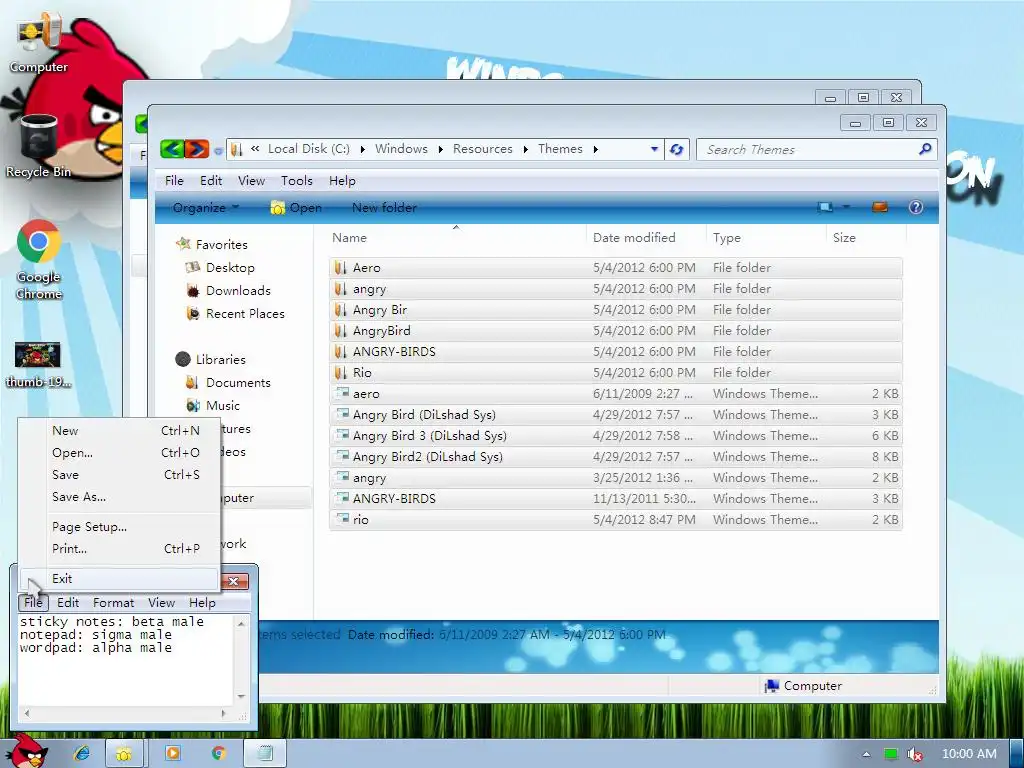
Task: Select the ANGRY-BIRDS folder row
Action: (x=616, y=352)
